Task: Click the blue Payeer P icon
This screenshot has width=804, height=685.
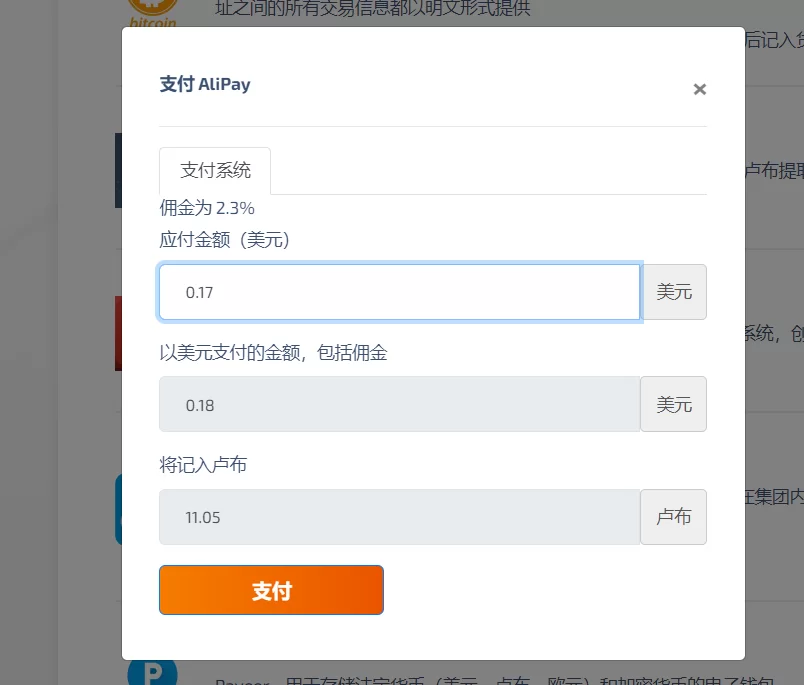Action: tap(152, 672)
